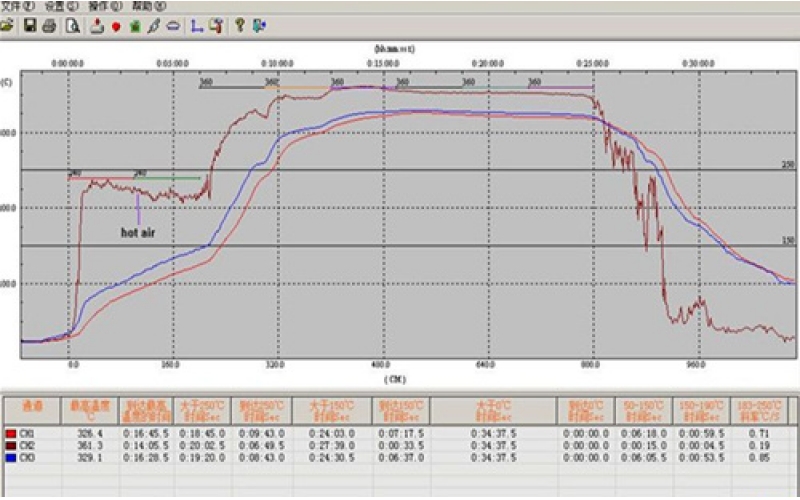The image size is (800, 500).
Task: Click the blue axis settings icon
Action: pyautogui.click(x=196, y=27)
